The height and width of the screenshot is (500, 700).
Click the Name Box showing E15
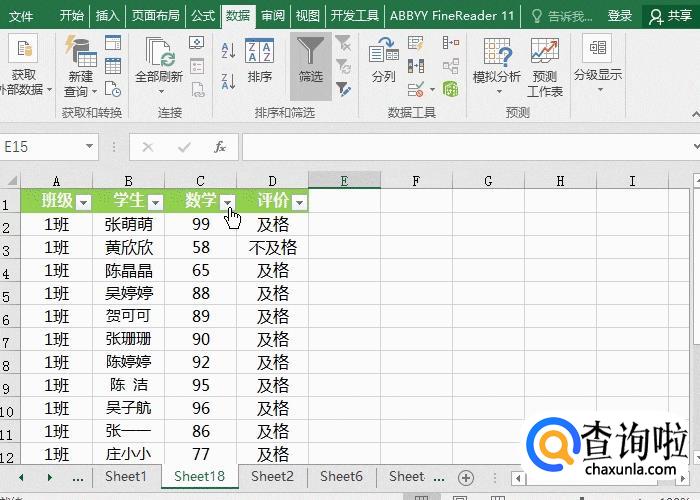tap(41, 146)
